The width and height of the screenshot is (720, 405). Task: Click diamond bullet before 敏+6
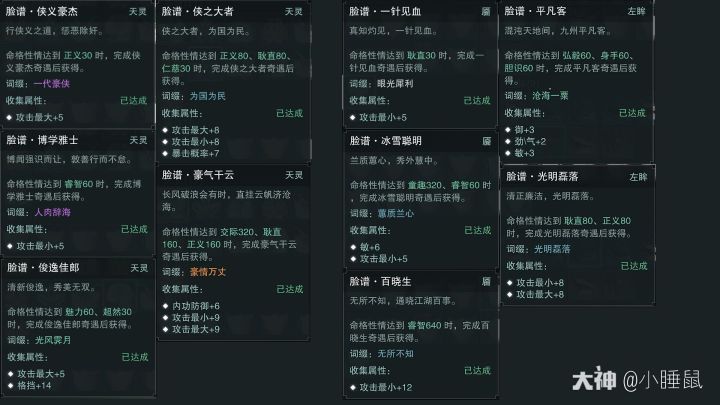353,246
